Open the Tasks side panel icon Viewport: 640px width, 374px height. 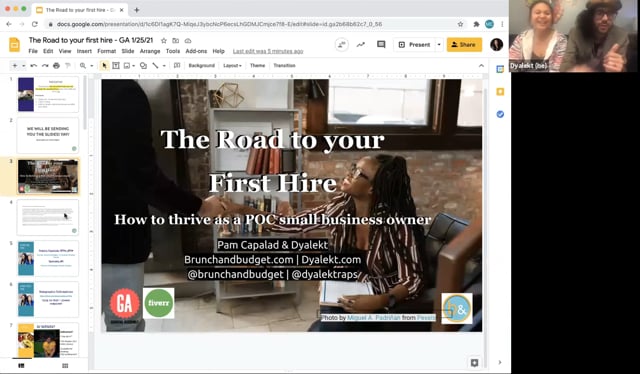(500, 114)
